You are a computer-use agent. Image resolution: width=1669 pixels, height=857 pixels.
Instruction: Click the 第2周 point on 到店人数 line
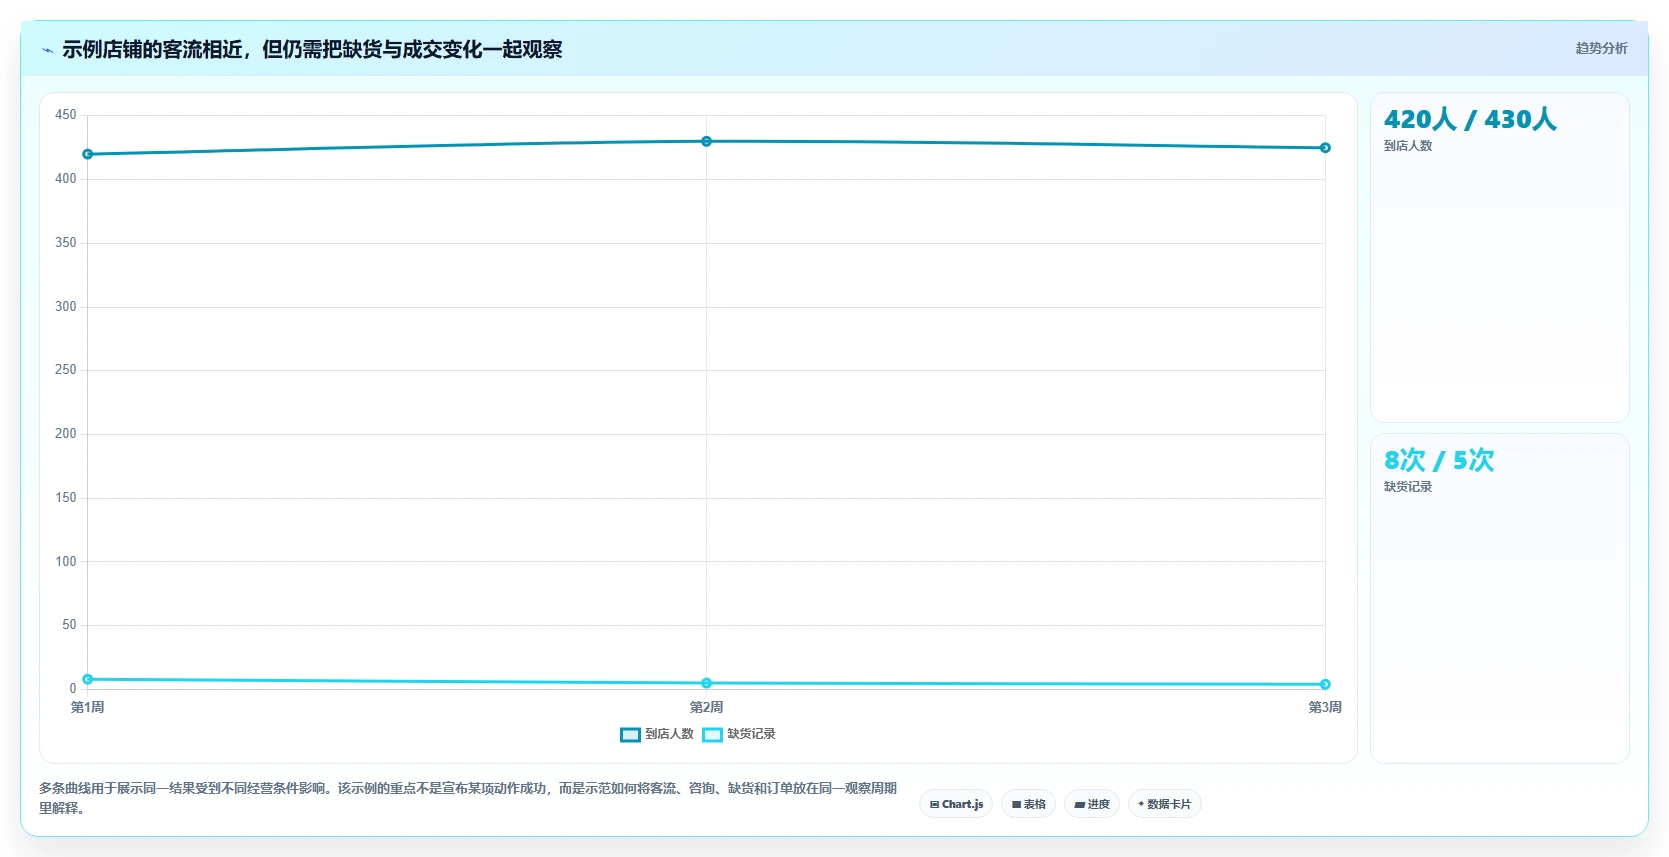click(x=706, y=141)
